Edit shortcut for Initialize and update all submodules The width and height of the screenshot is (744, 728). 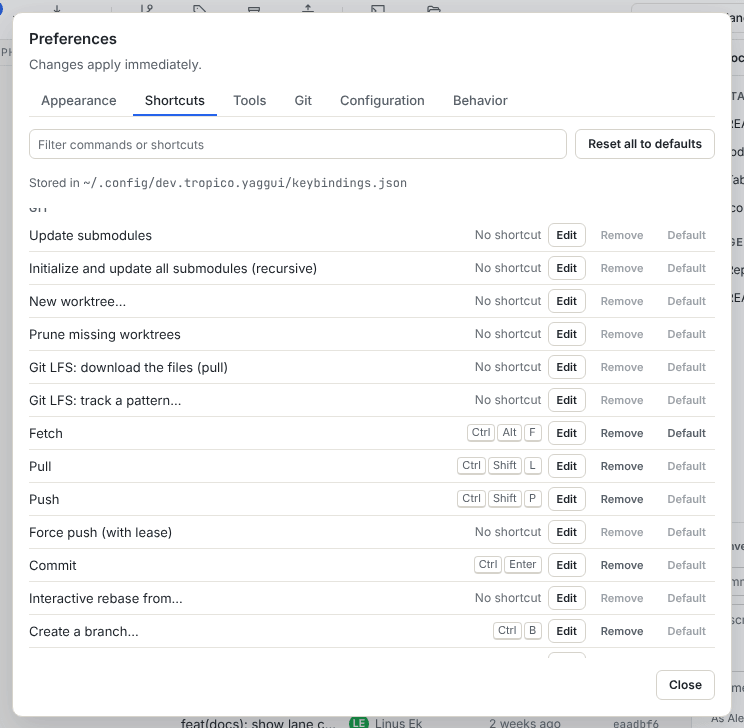(x=567, y=268)
